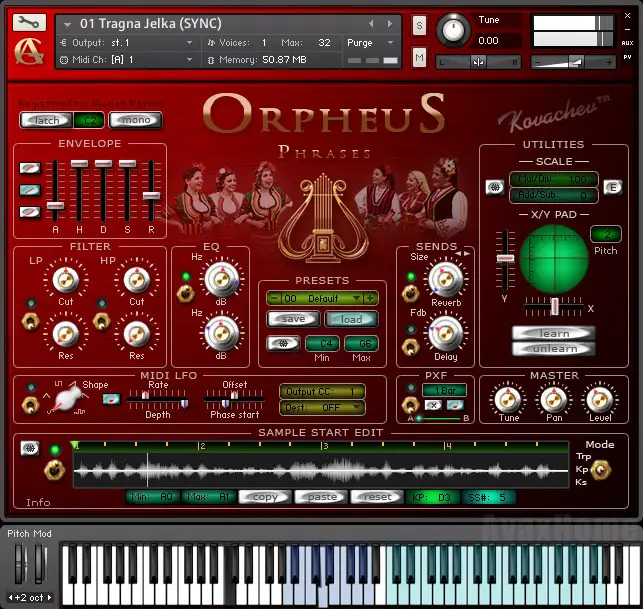The image size is (643, 609).
Task: Toggle the Reverb send switch
Action: [x=410, y=293]
